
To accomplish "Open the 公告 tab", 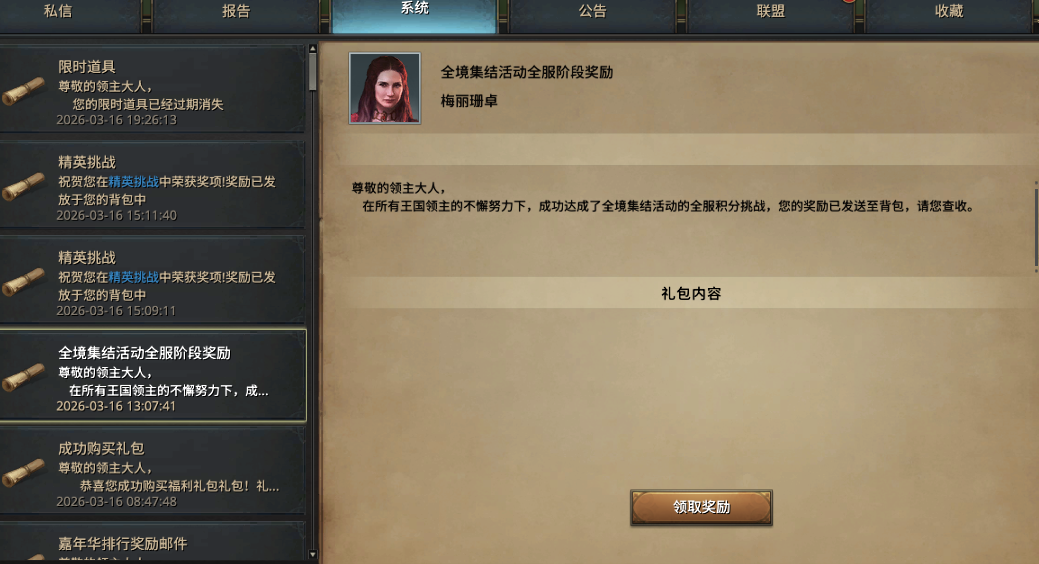I will (592, 13).
